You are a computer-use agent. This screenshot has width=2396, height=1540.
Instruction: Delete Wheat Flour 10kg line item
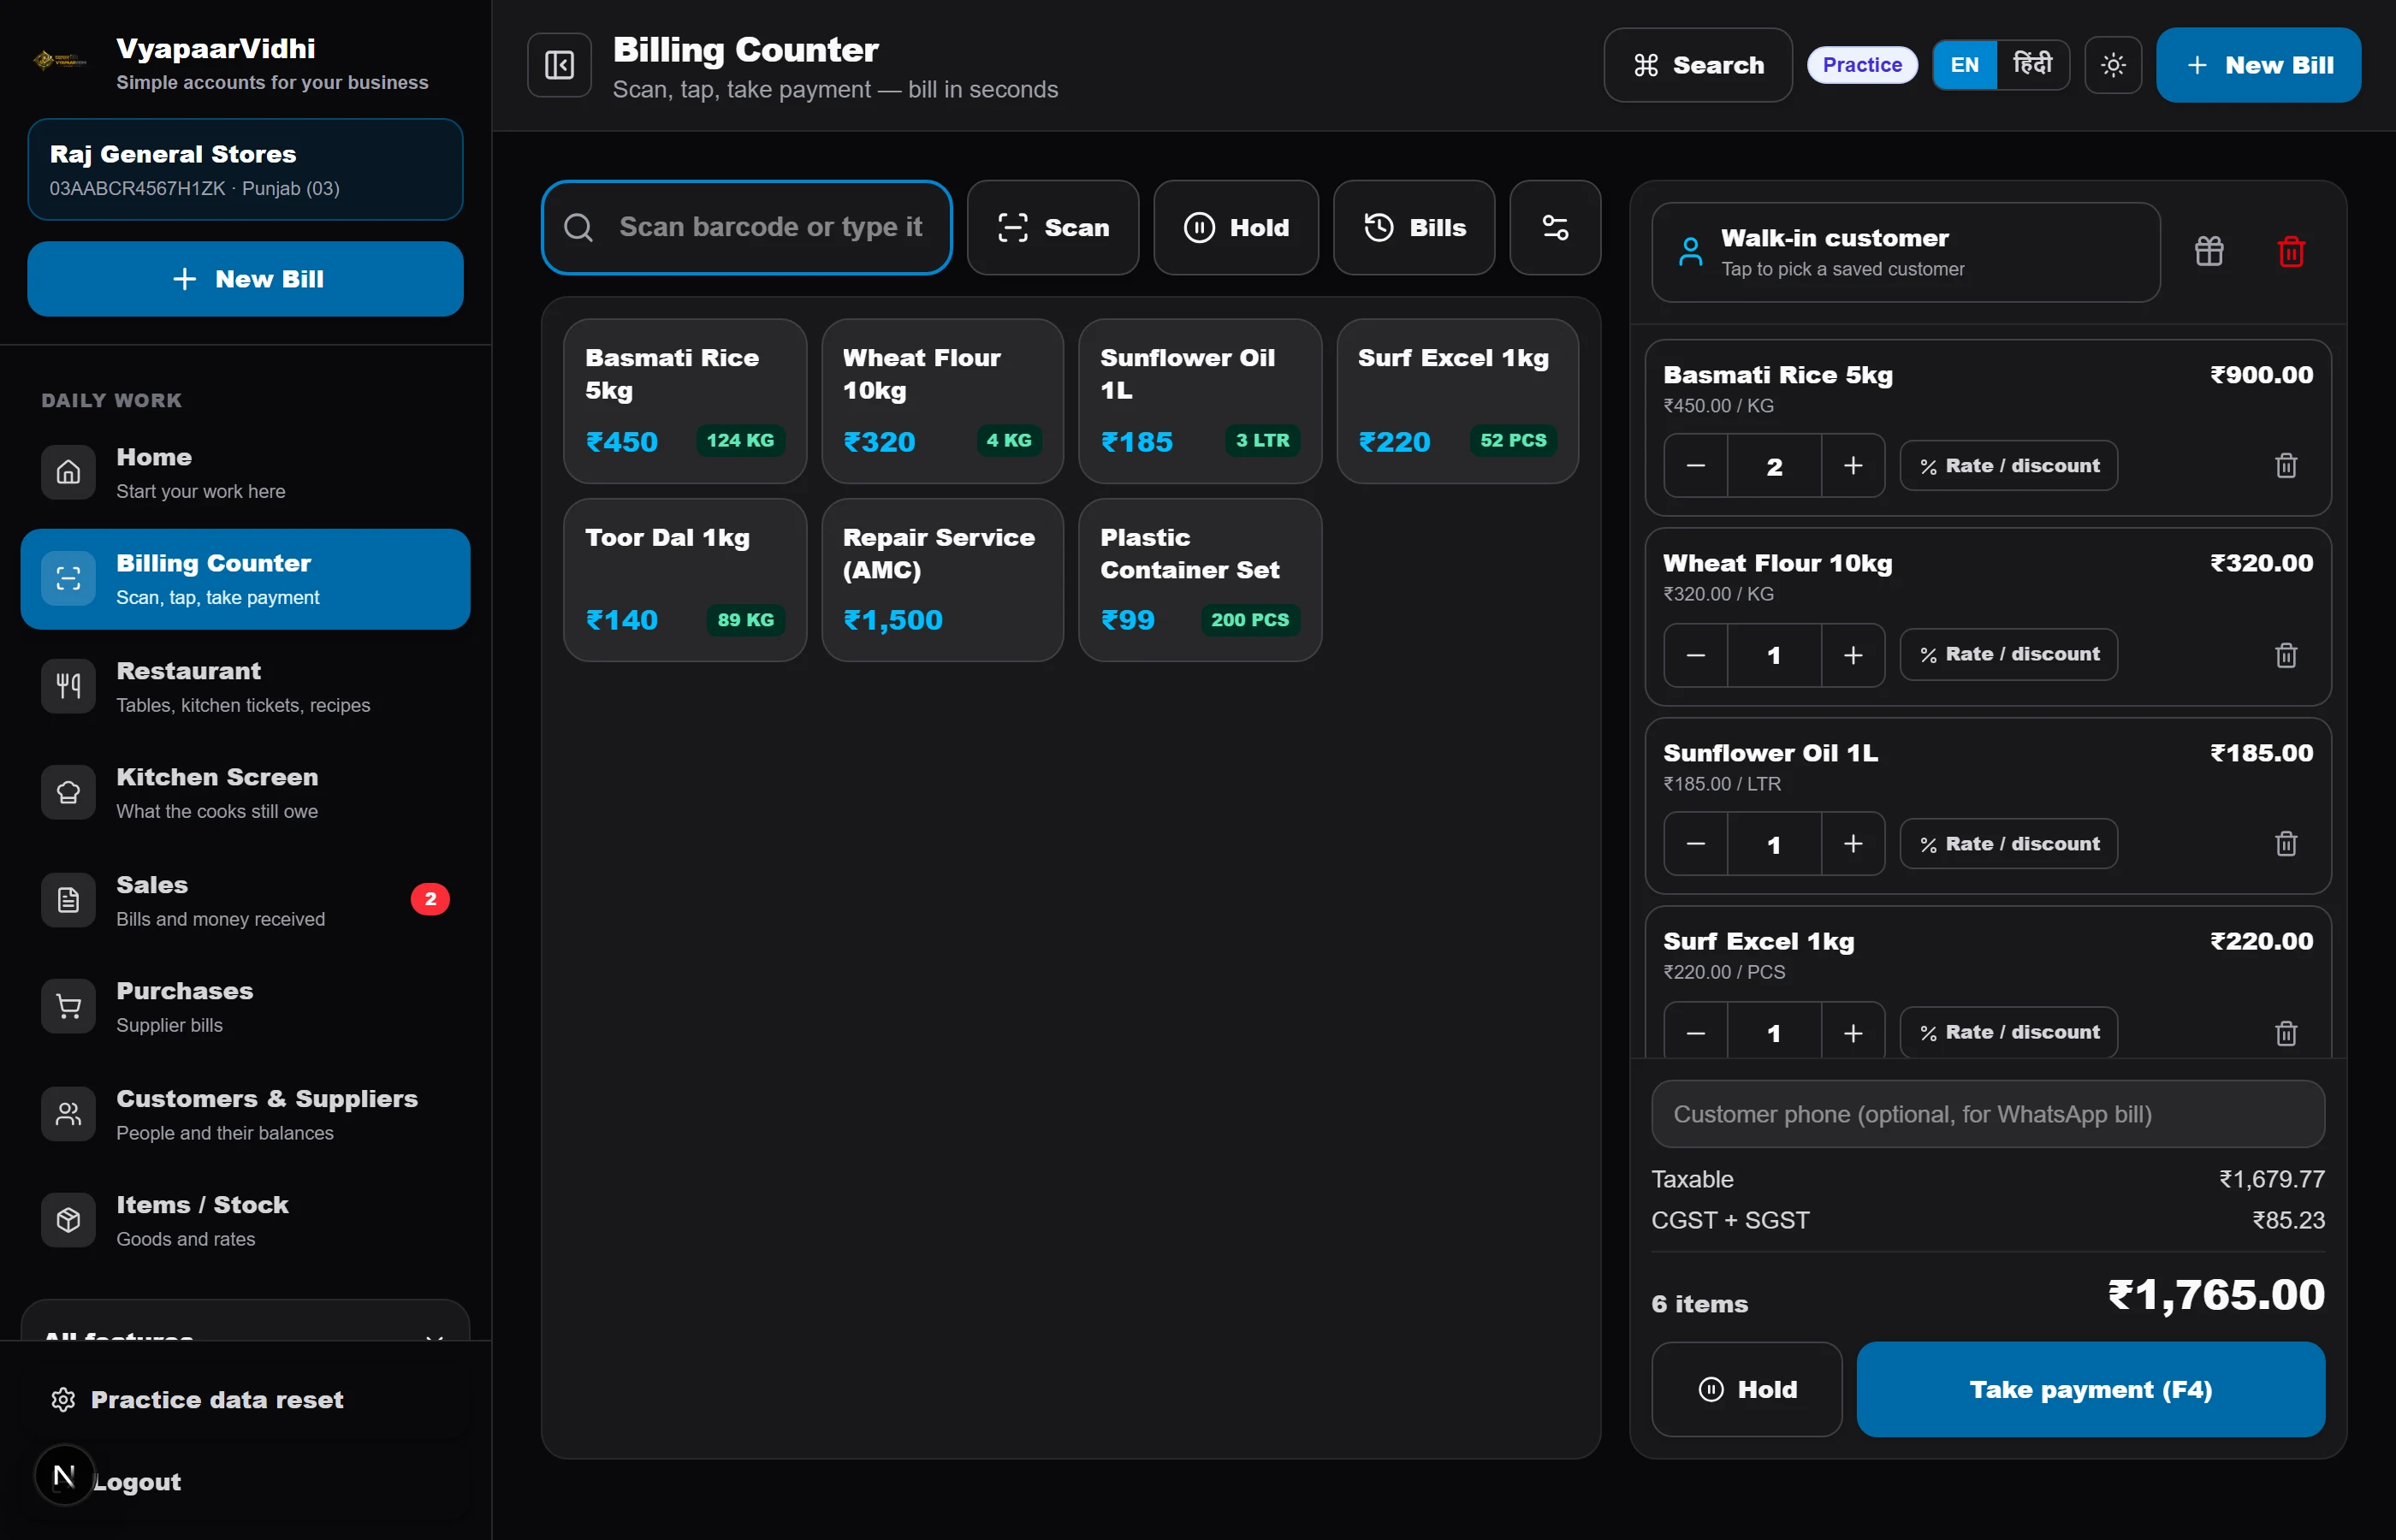[2285, 655]
